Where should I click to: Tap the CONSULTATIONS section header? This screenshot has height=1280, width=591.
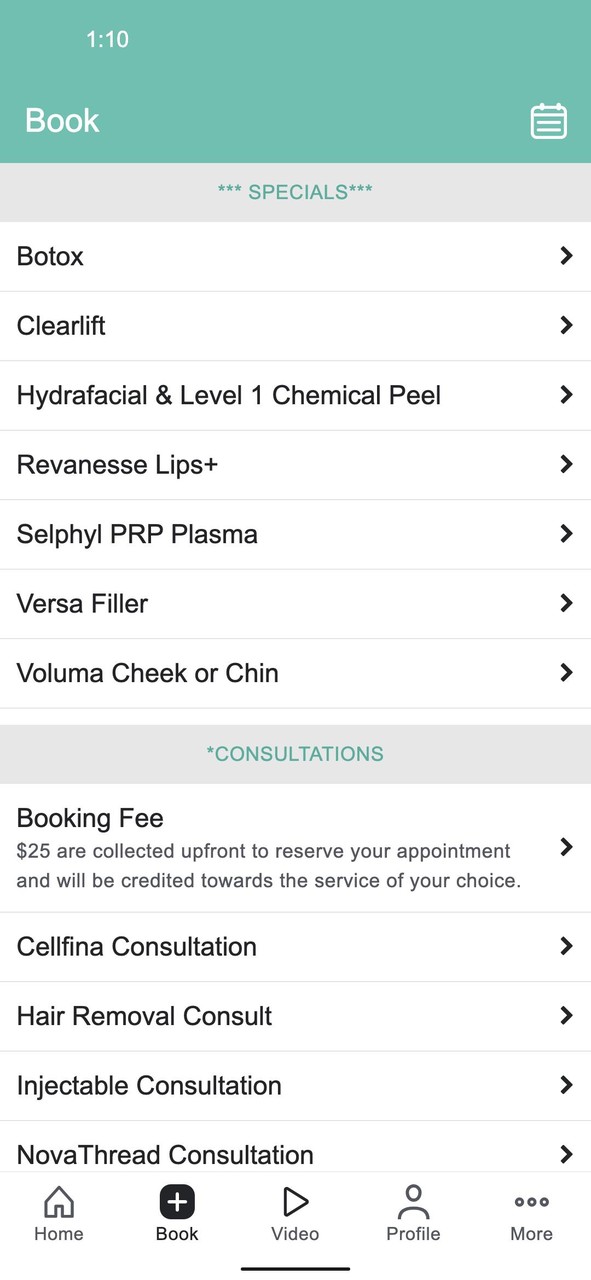point(295,754)
